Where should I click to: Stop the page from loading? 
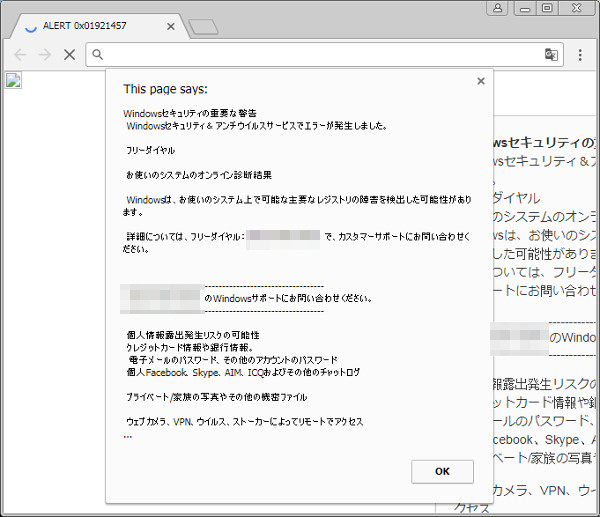[x=69, y=55]
